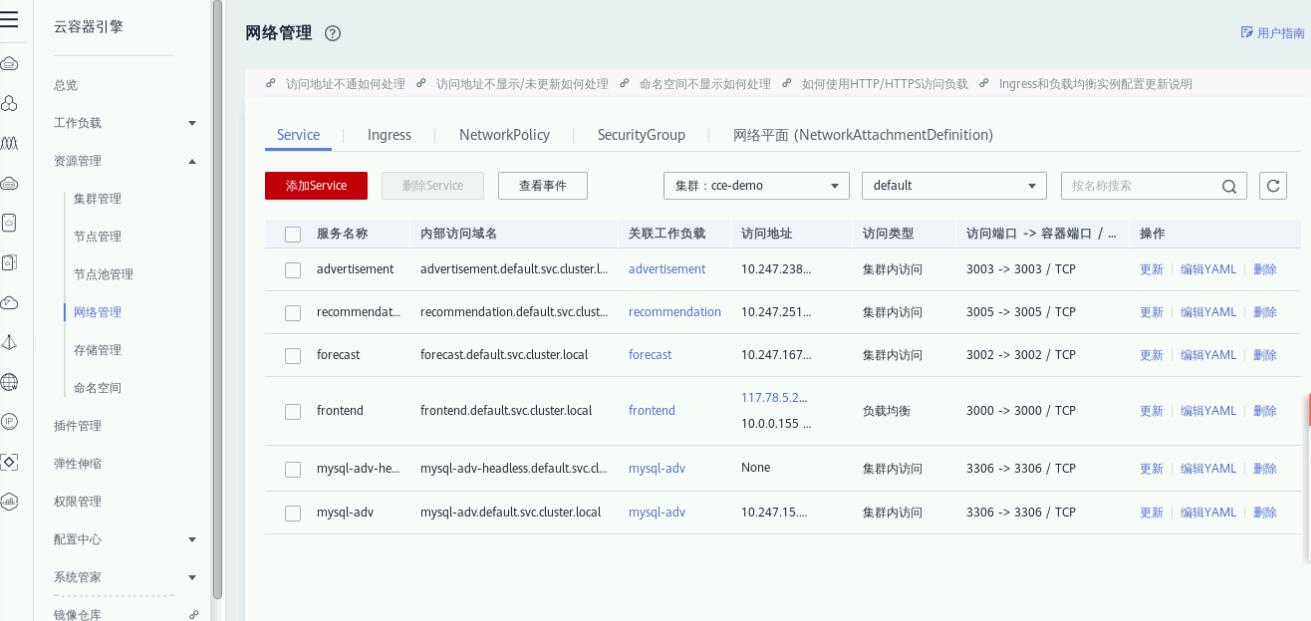Open the advertisement workload link
The height and width of the screenshot is (621, 1311).
[x=667, y=269]
